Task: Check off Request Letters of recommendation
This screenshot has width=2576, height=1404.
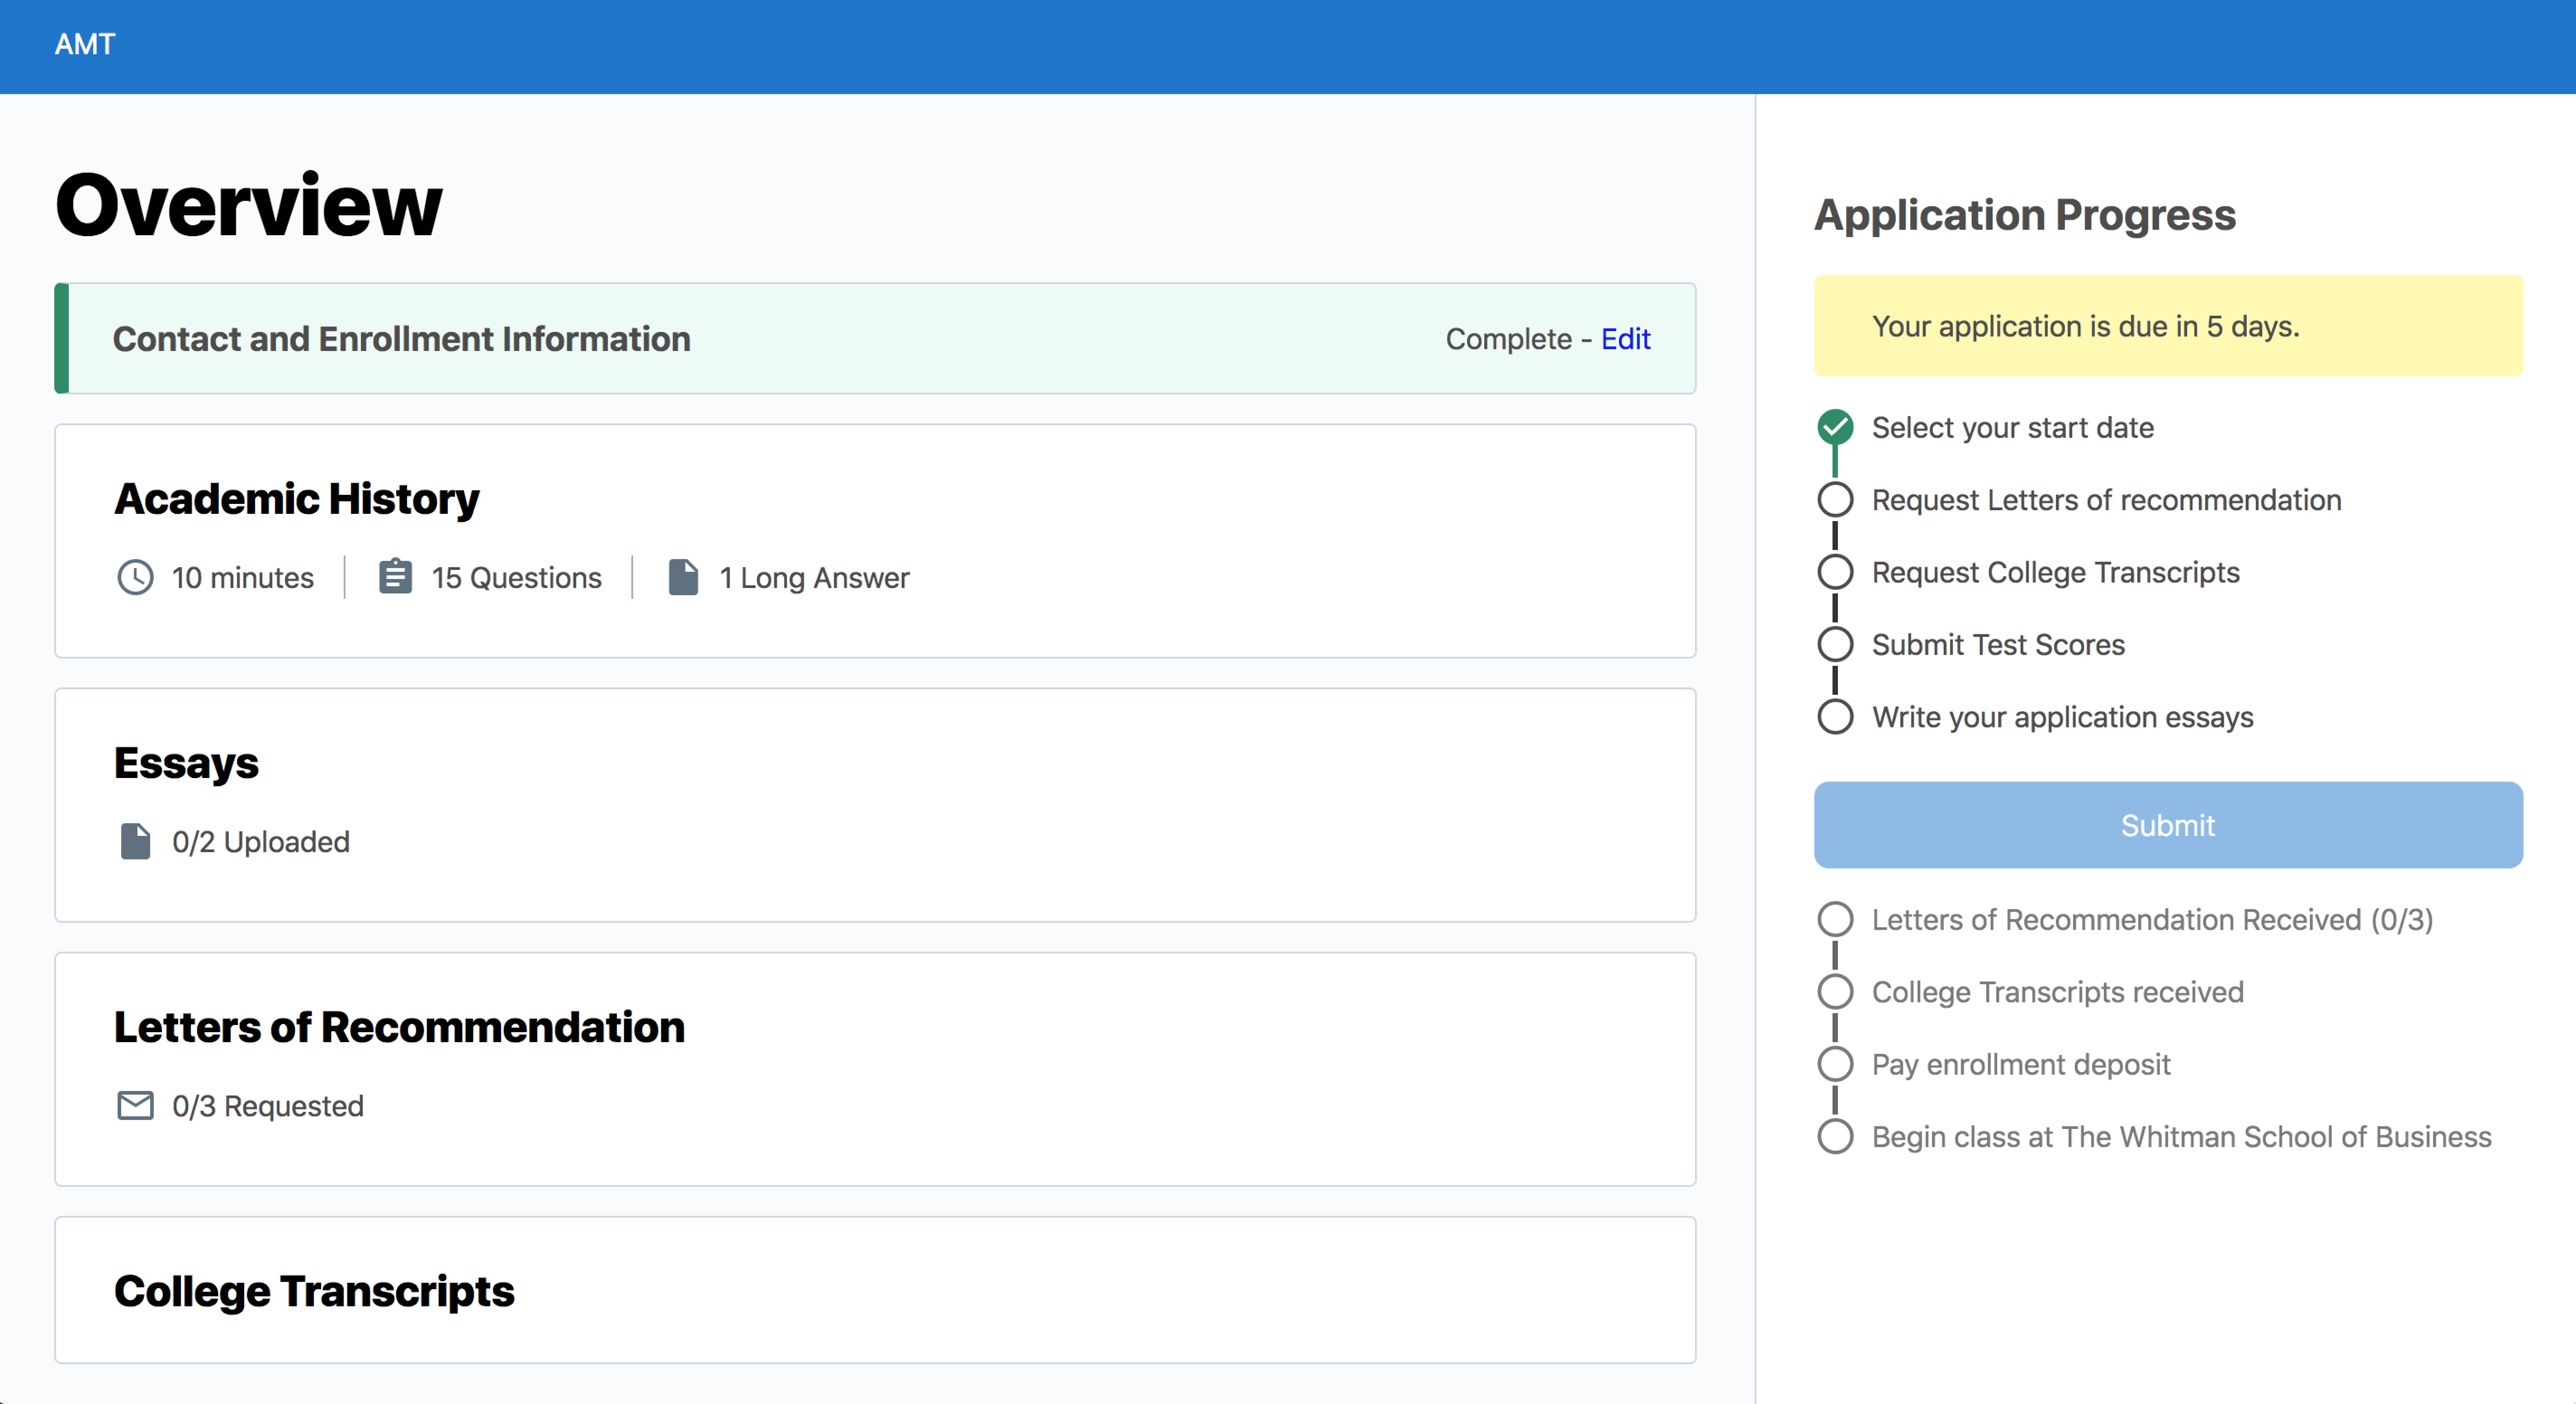Action: (x=1836, y=499)
